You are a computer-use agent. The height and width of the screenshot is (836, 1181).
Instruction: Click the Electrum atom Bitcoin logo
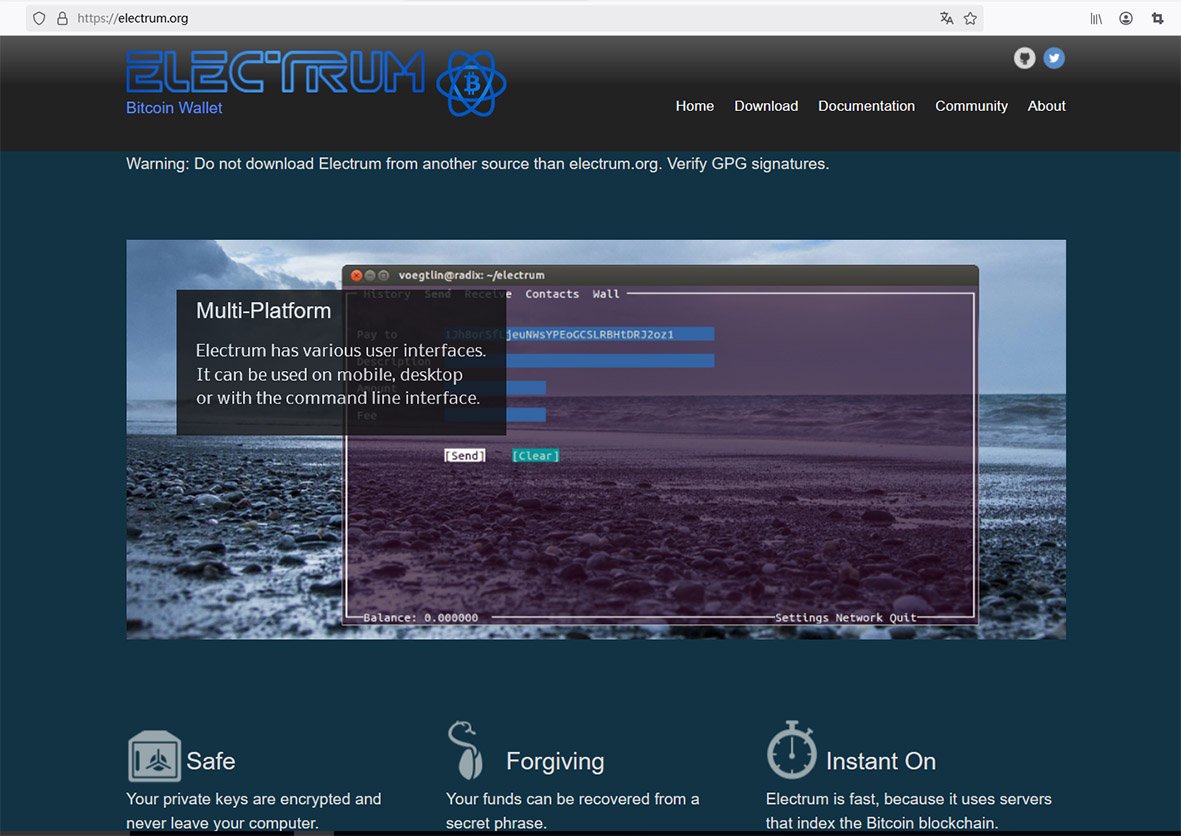pos(471,84)
